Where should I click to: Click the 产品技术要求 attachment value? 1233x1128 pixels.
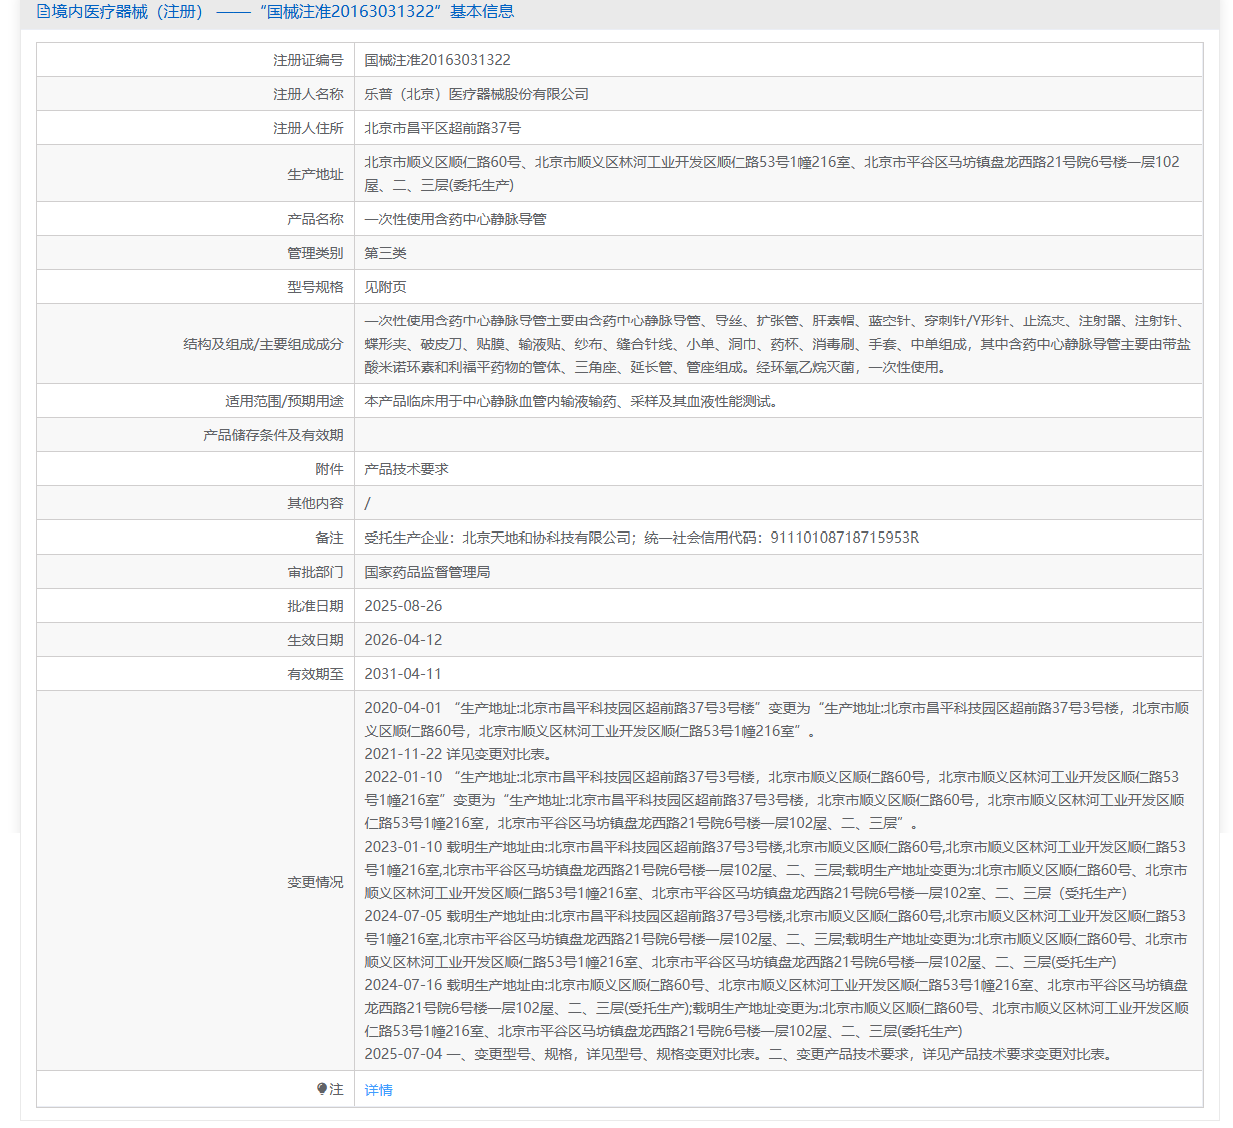point(406,469)
